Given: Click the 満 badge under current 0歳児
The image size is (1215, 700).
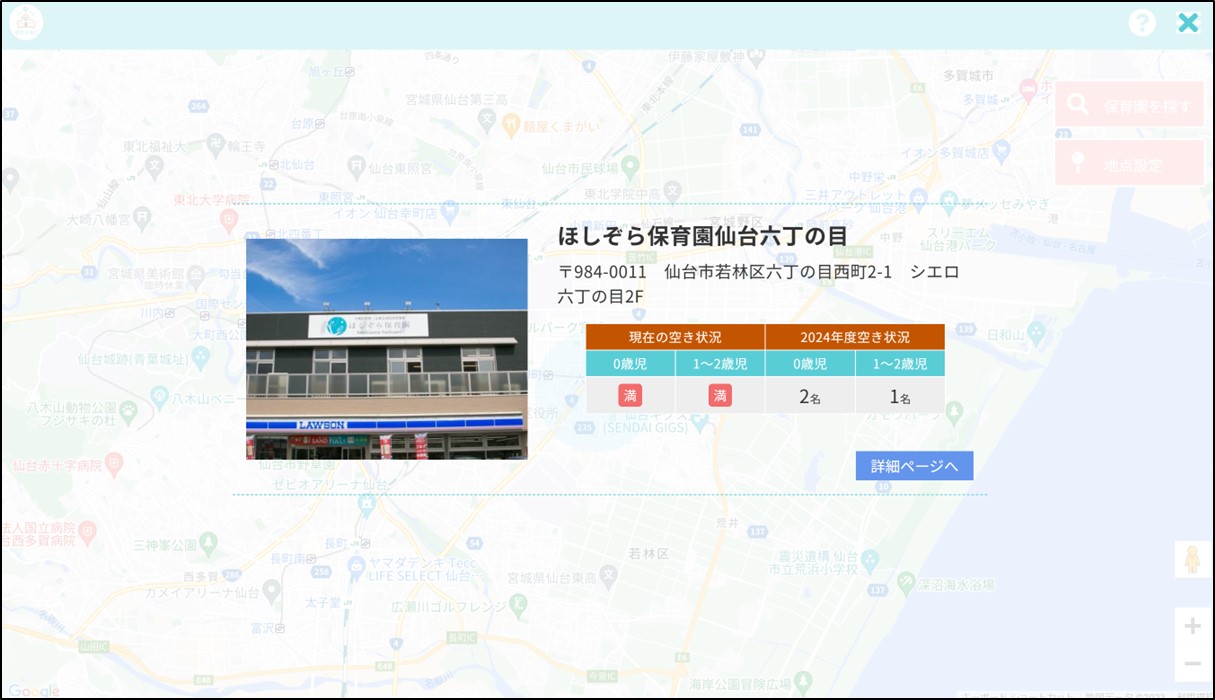Looking at the screenshot, I should [x=630, y=395].
